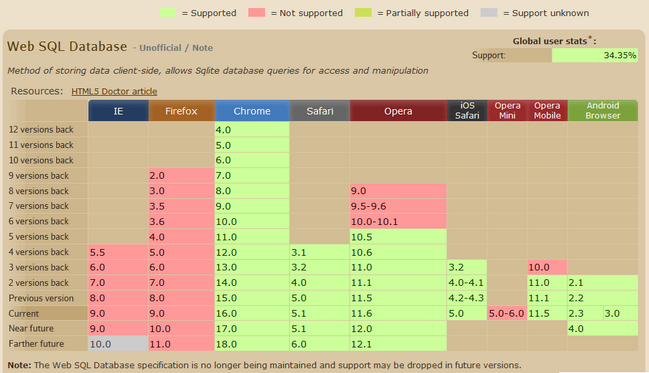
Task: Open the Unofficial status link
Action: point(160,48)
